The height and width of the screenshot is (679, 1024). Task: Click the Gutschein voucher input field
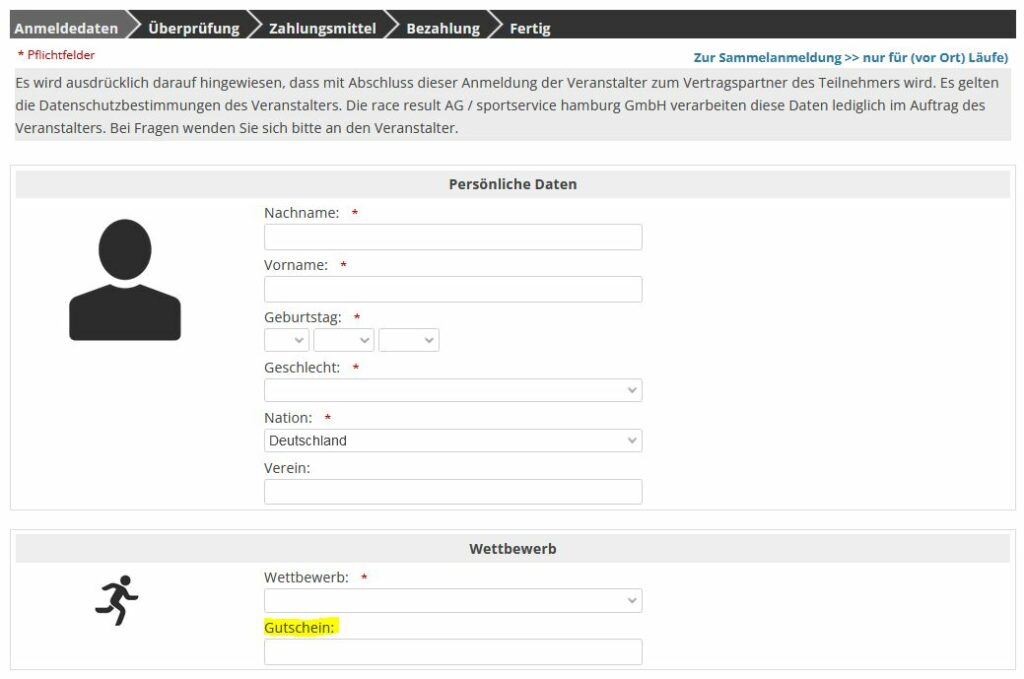click(453, 652)
